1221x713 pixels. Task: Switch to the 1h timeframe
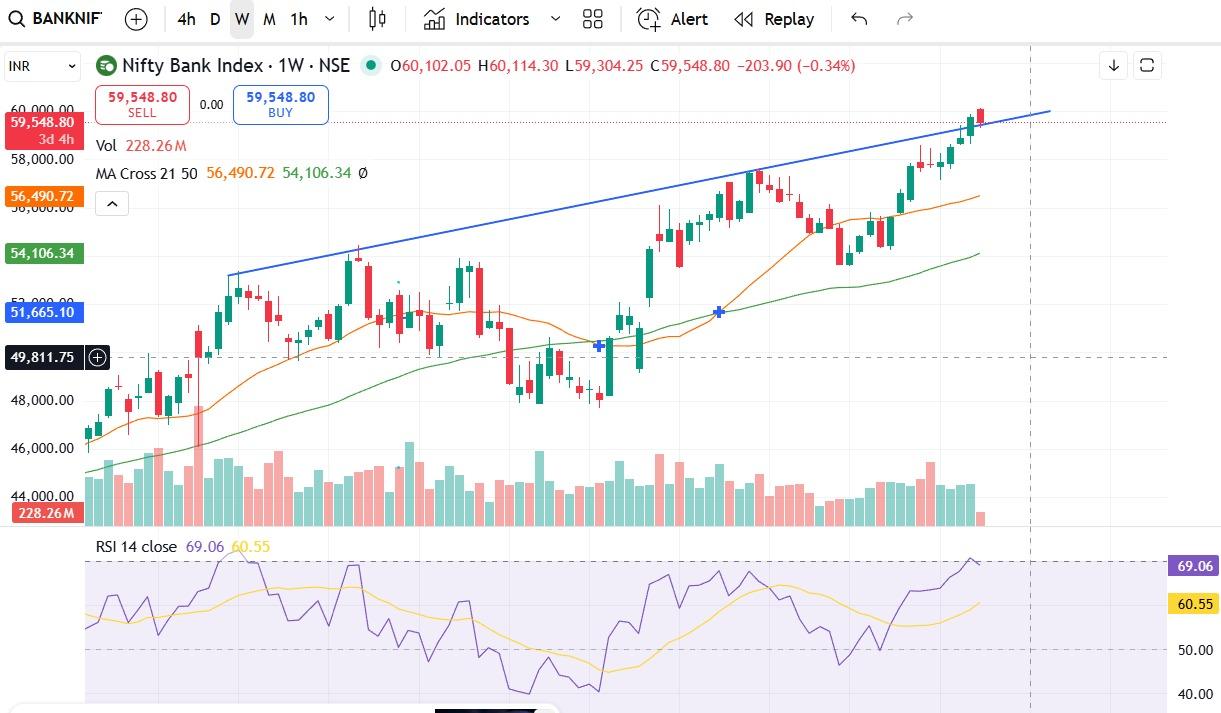coord(299,19)
